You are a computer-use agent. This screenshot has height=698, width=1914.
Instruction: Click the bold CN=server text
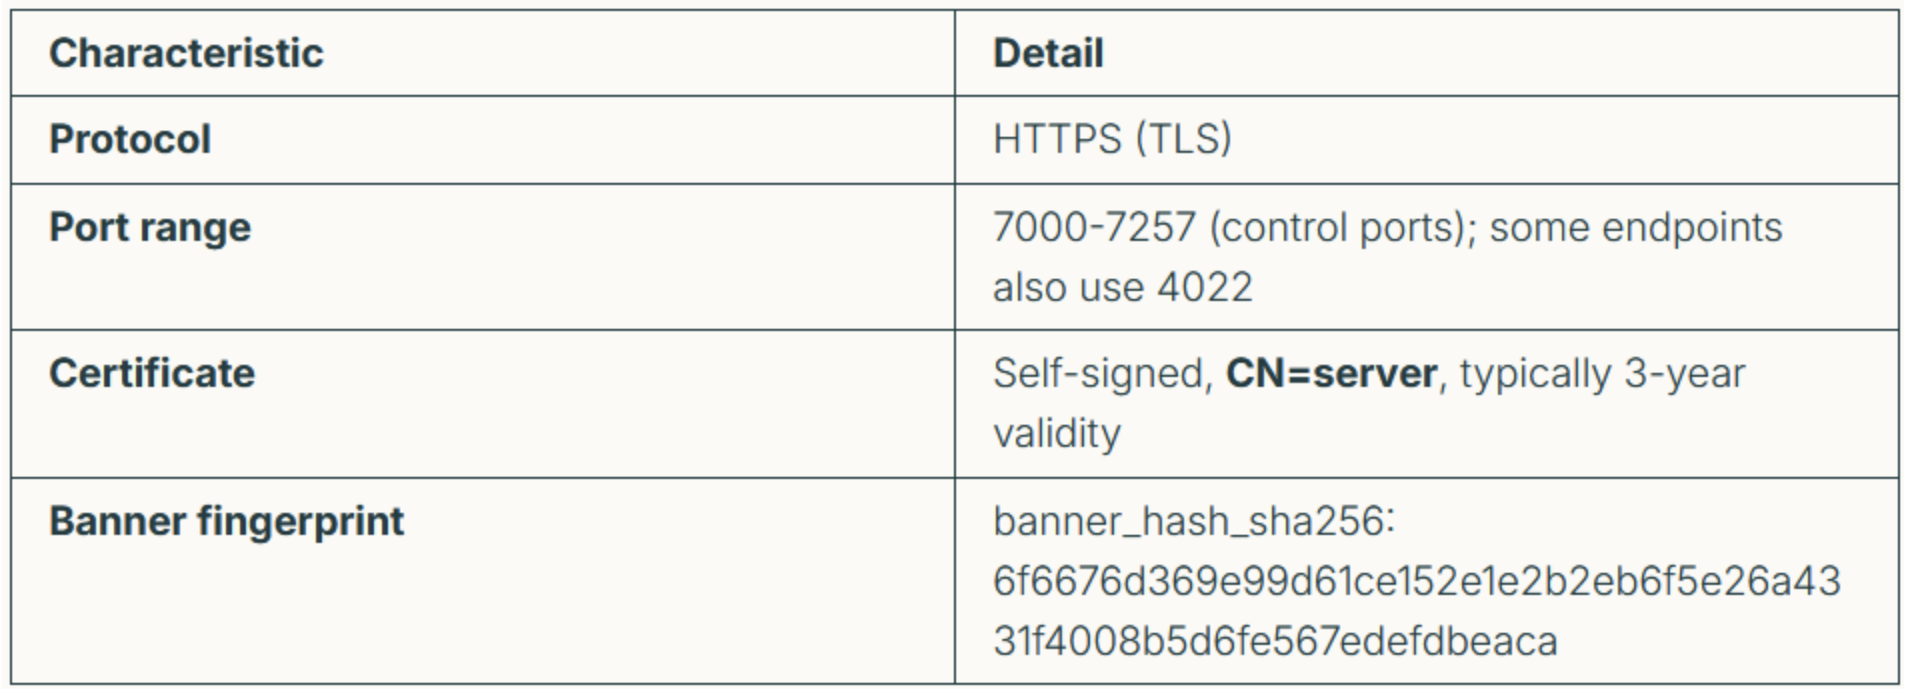tap(1332, 373)
